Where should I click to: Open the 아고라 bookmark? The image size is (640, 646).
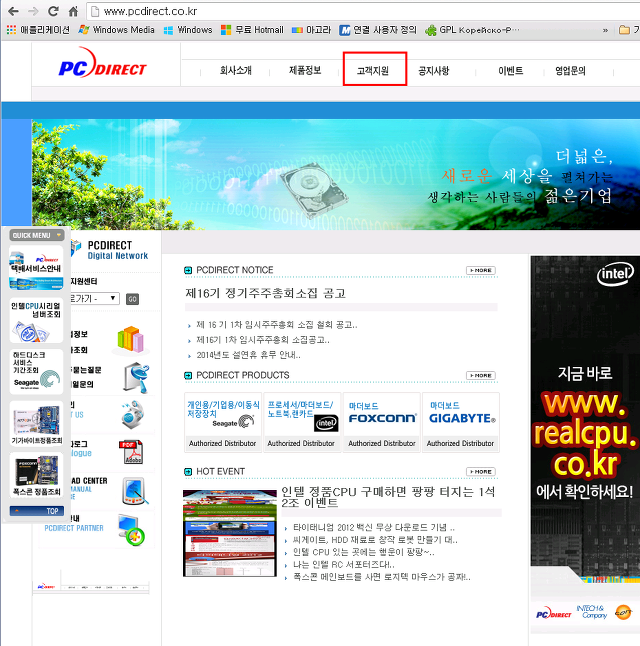point(311,30)
